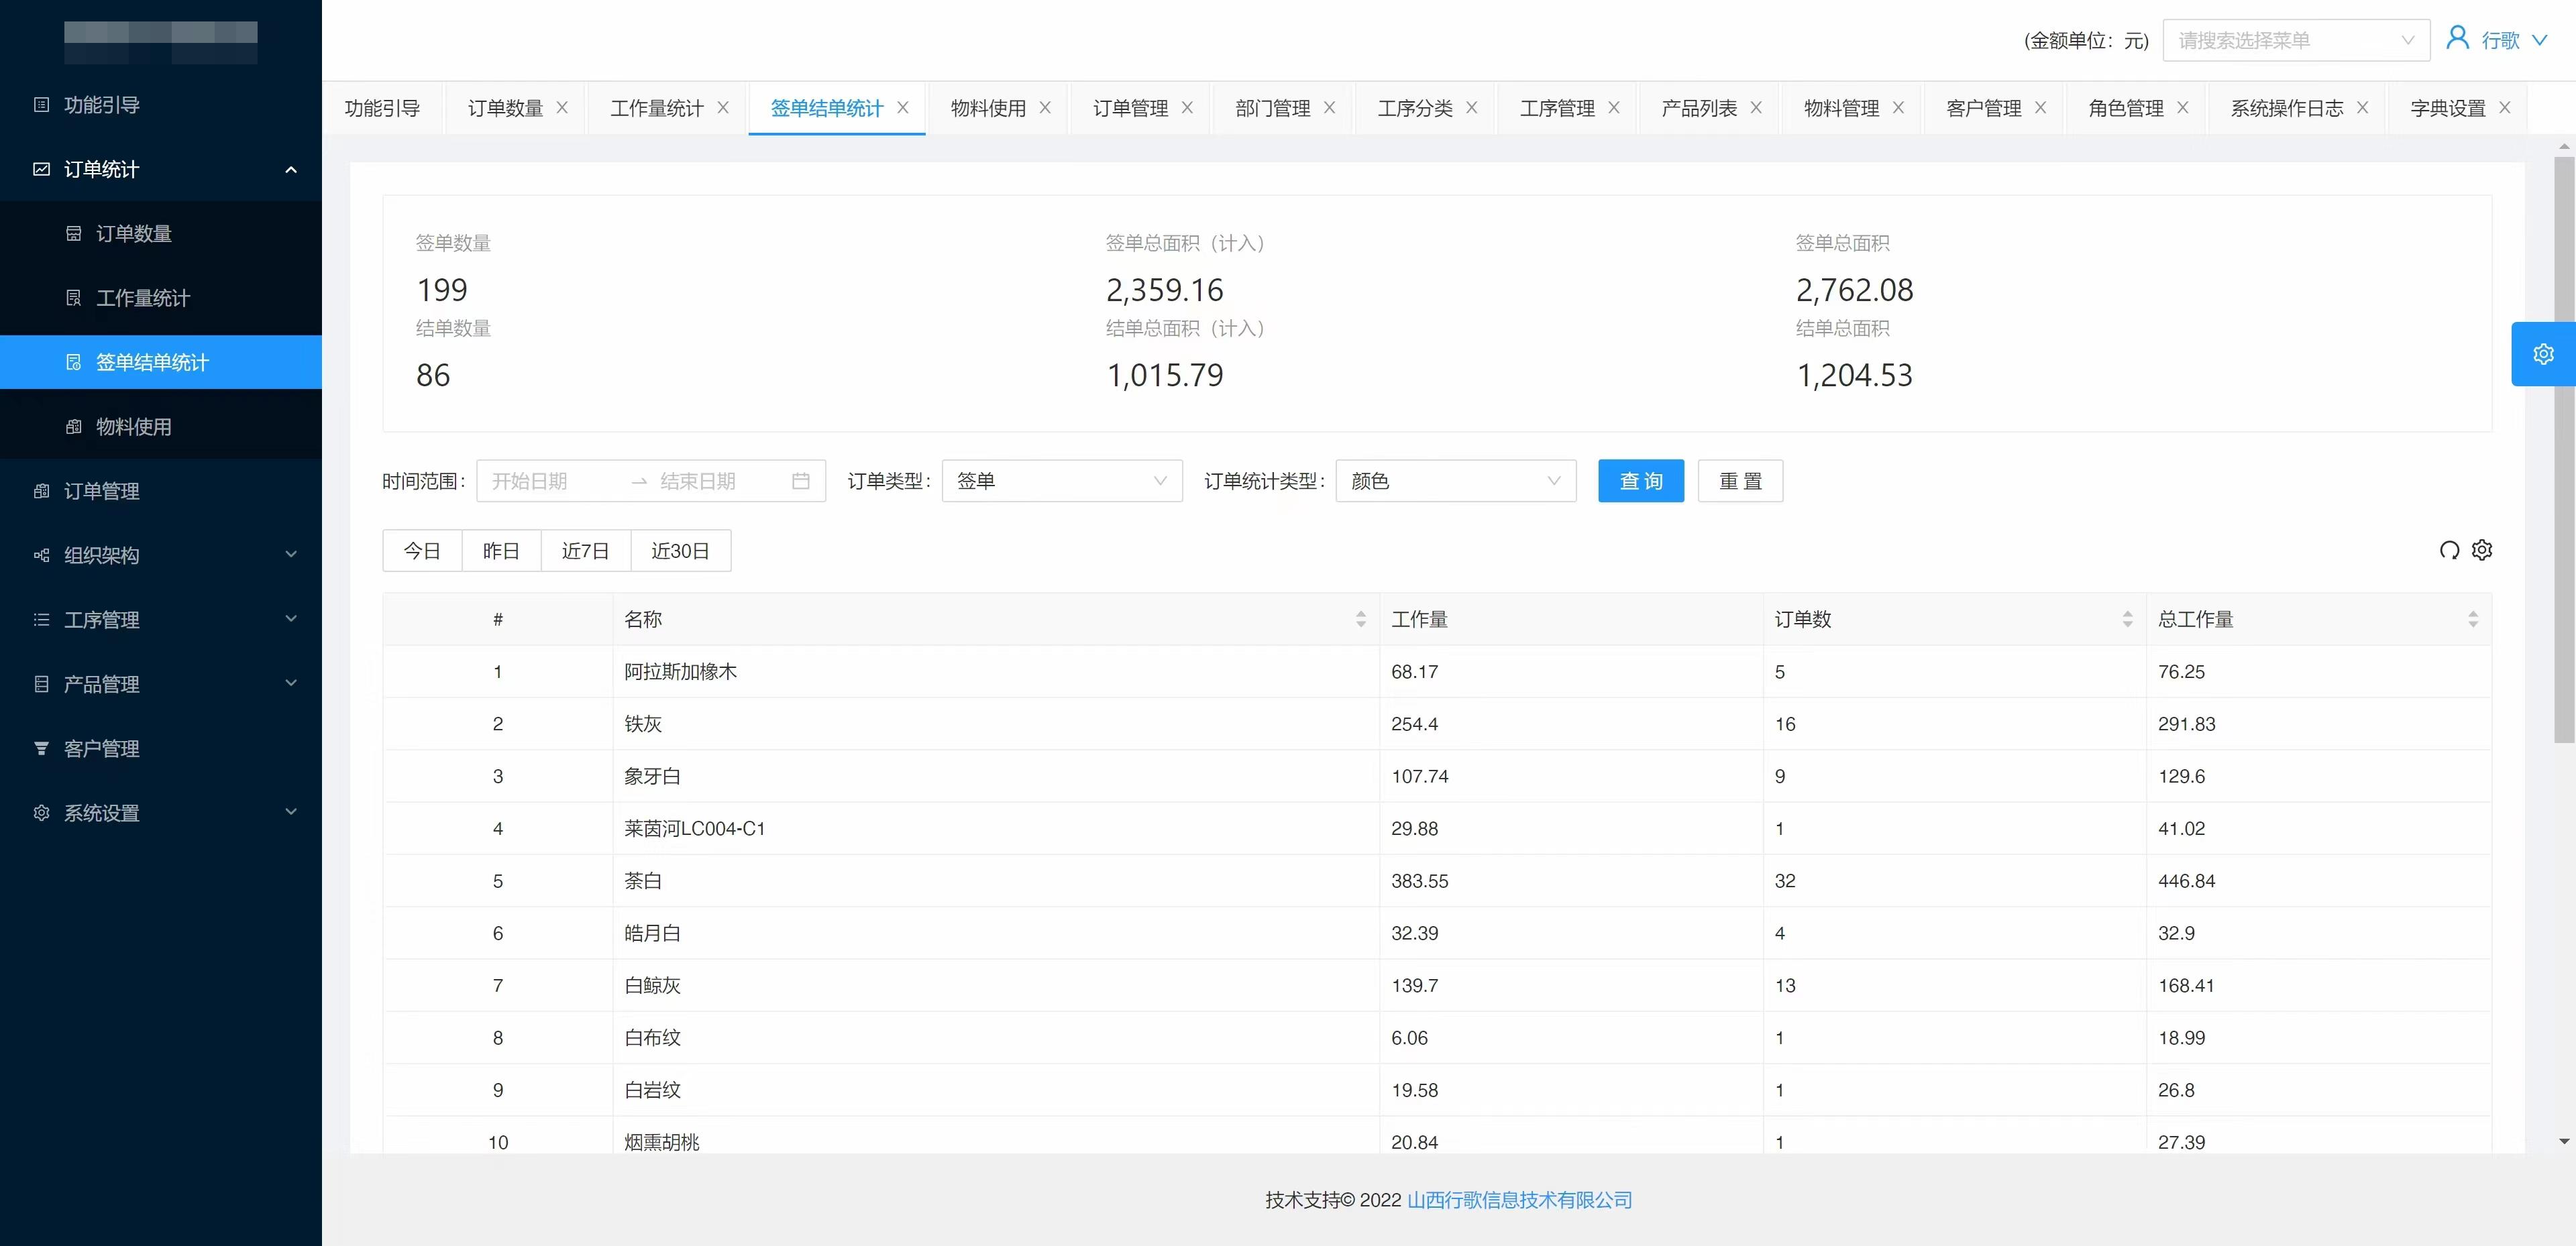
Task: Click the 查询 button
Action: point(1641,481)
